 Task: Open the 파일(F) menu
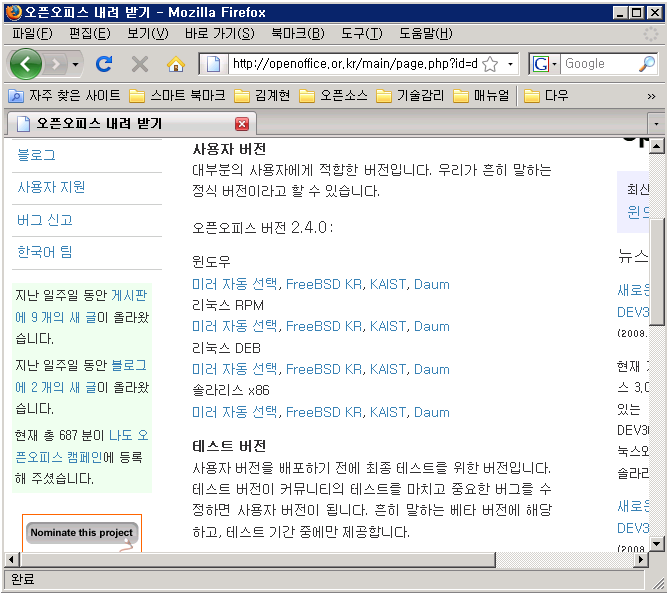[x=32, y=33]
